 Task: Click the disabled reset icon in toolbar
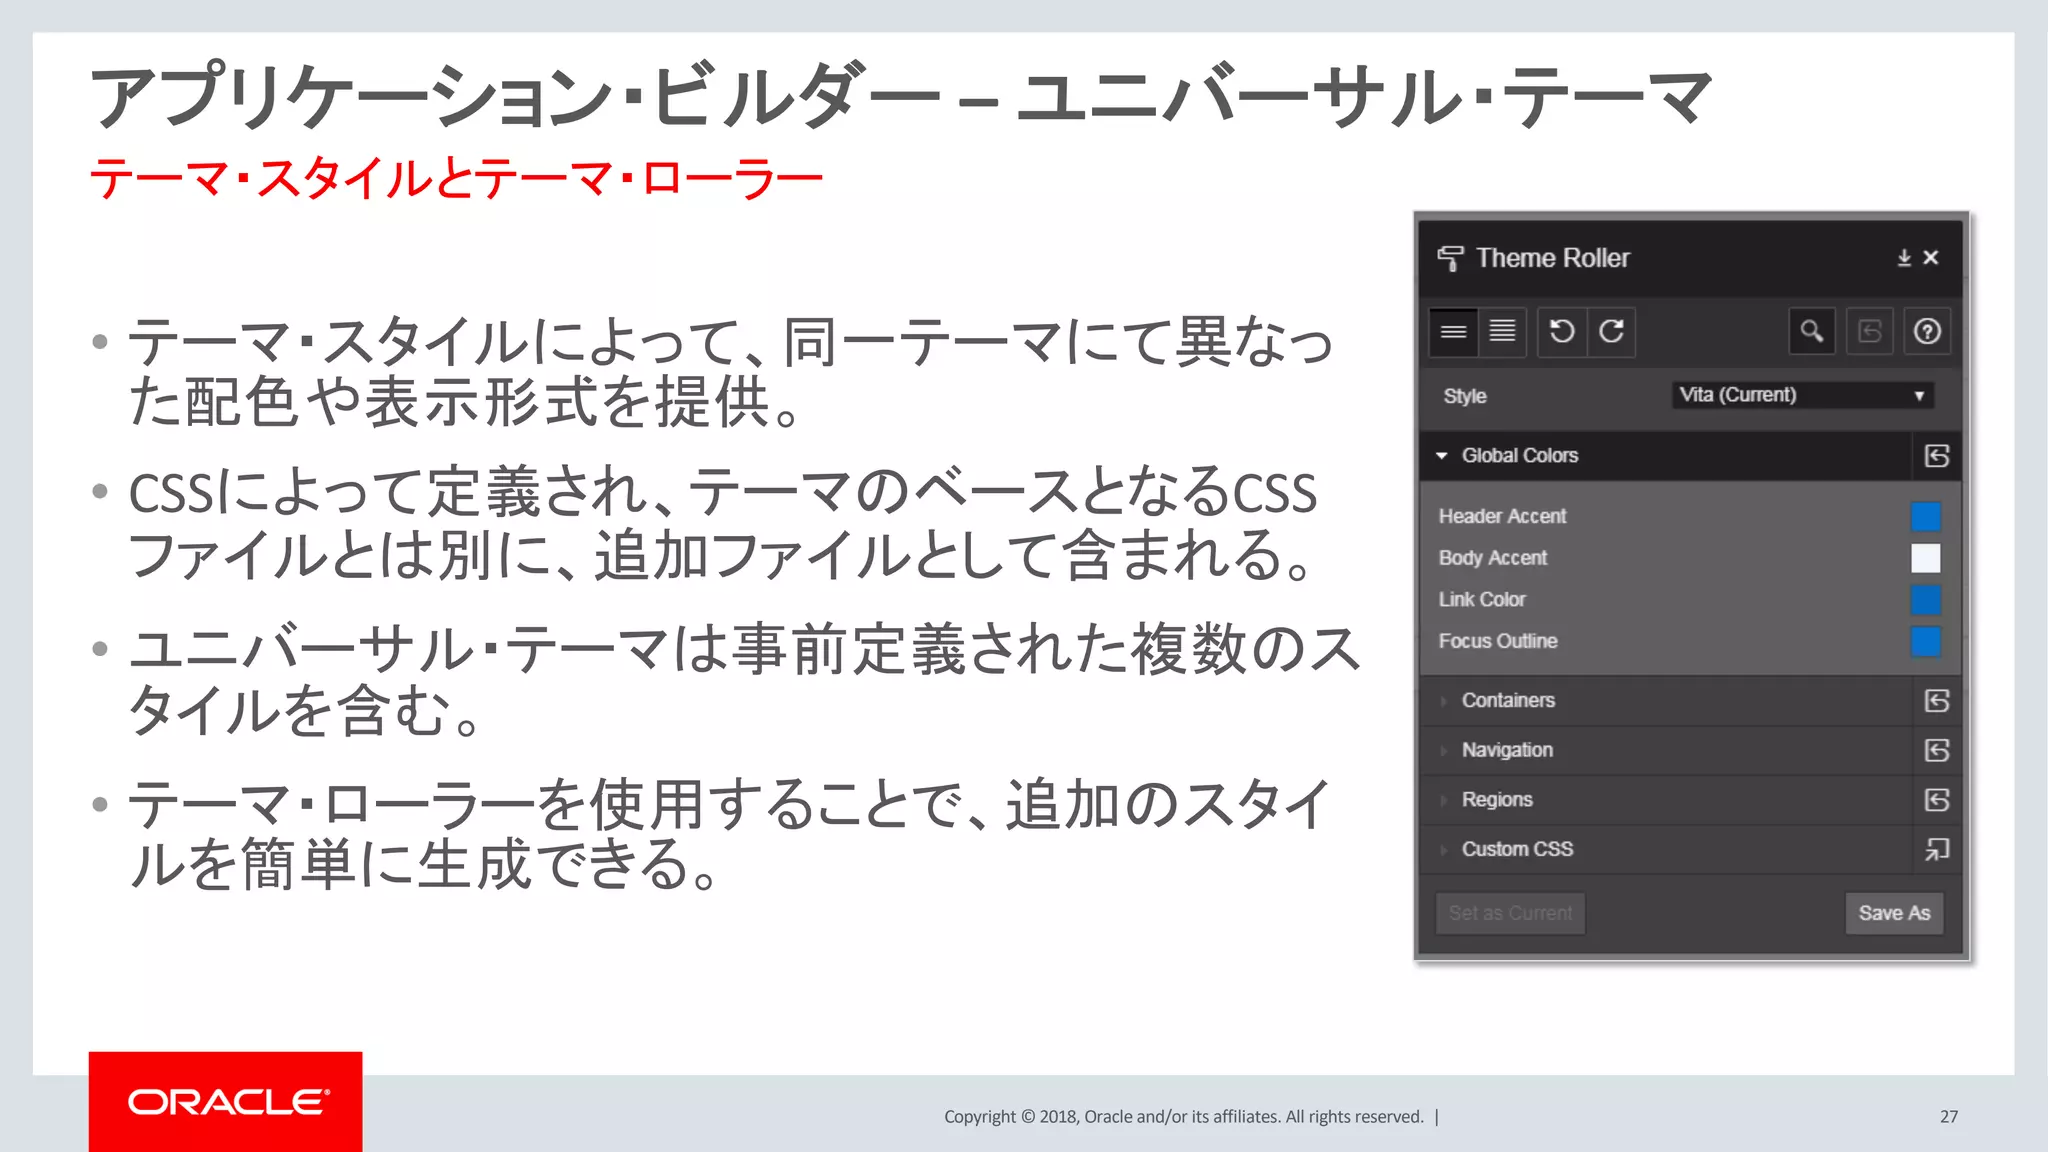pos(1870,331)
